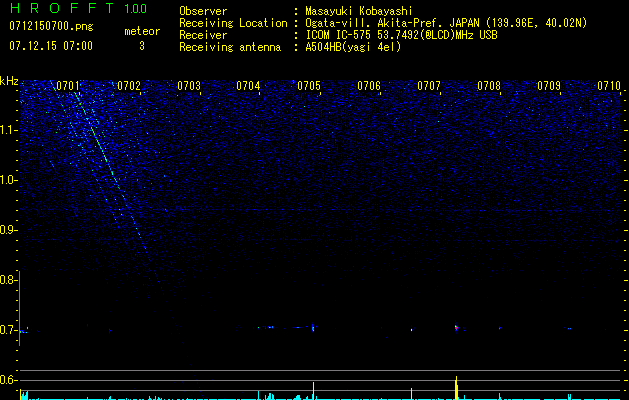Select receiver text ICOM IC-575 53.7492 MHz USB
Screen dimensions: 629x400
click(x=401, y=35)
